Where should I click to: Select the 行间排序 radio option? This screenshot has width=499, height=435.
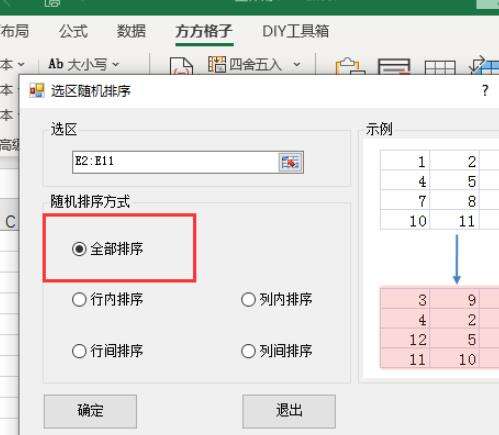coord(108,351)
